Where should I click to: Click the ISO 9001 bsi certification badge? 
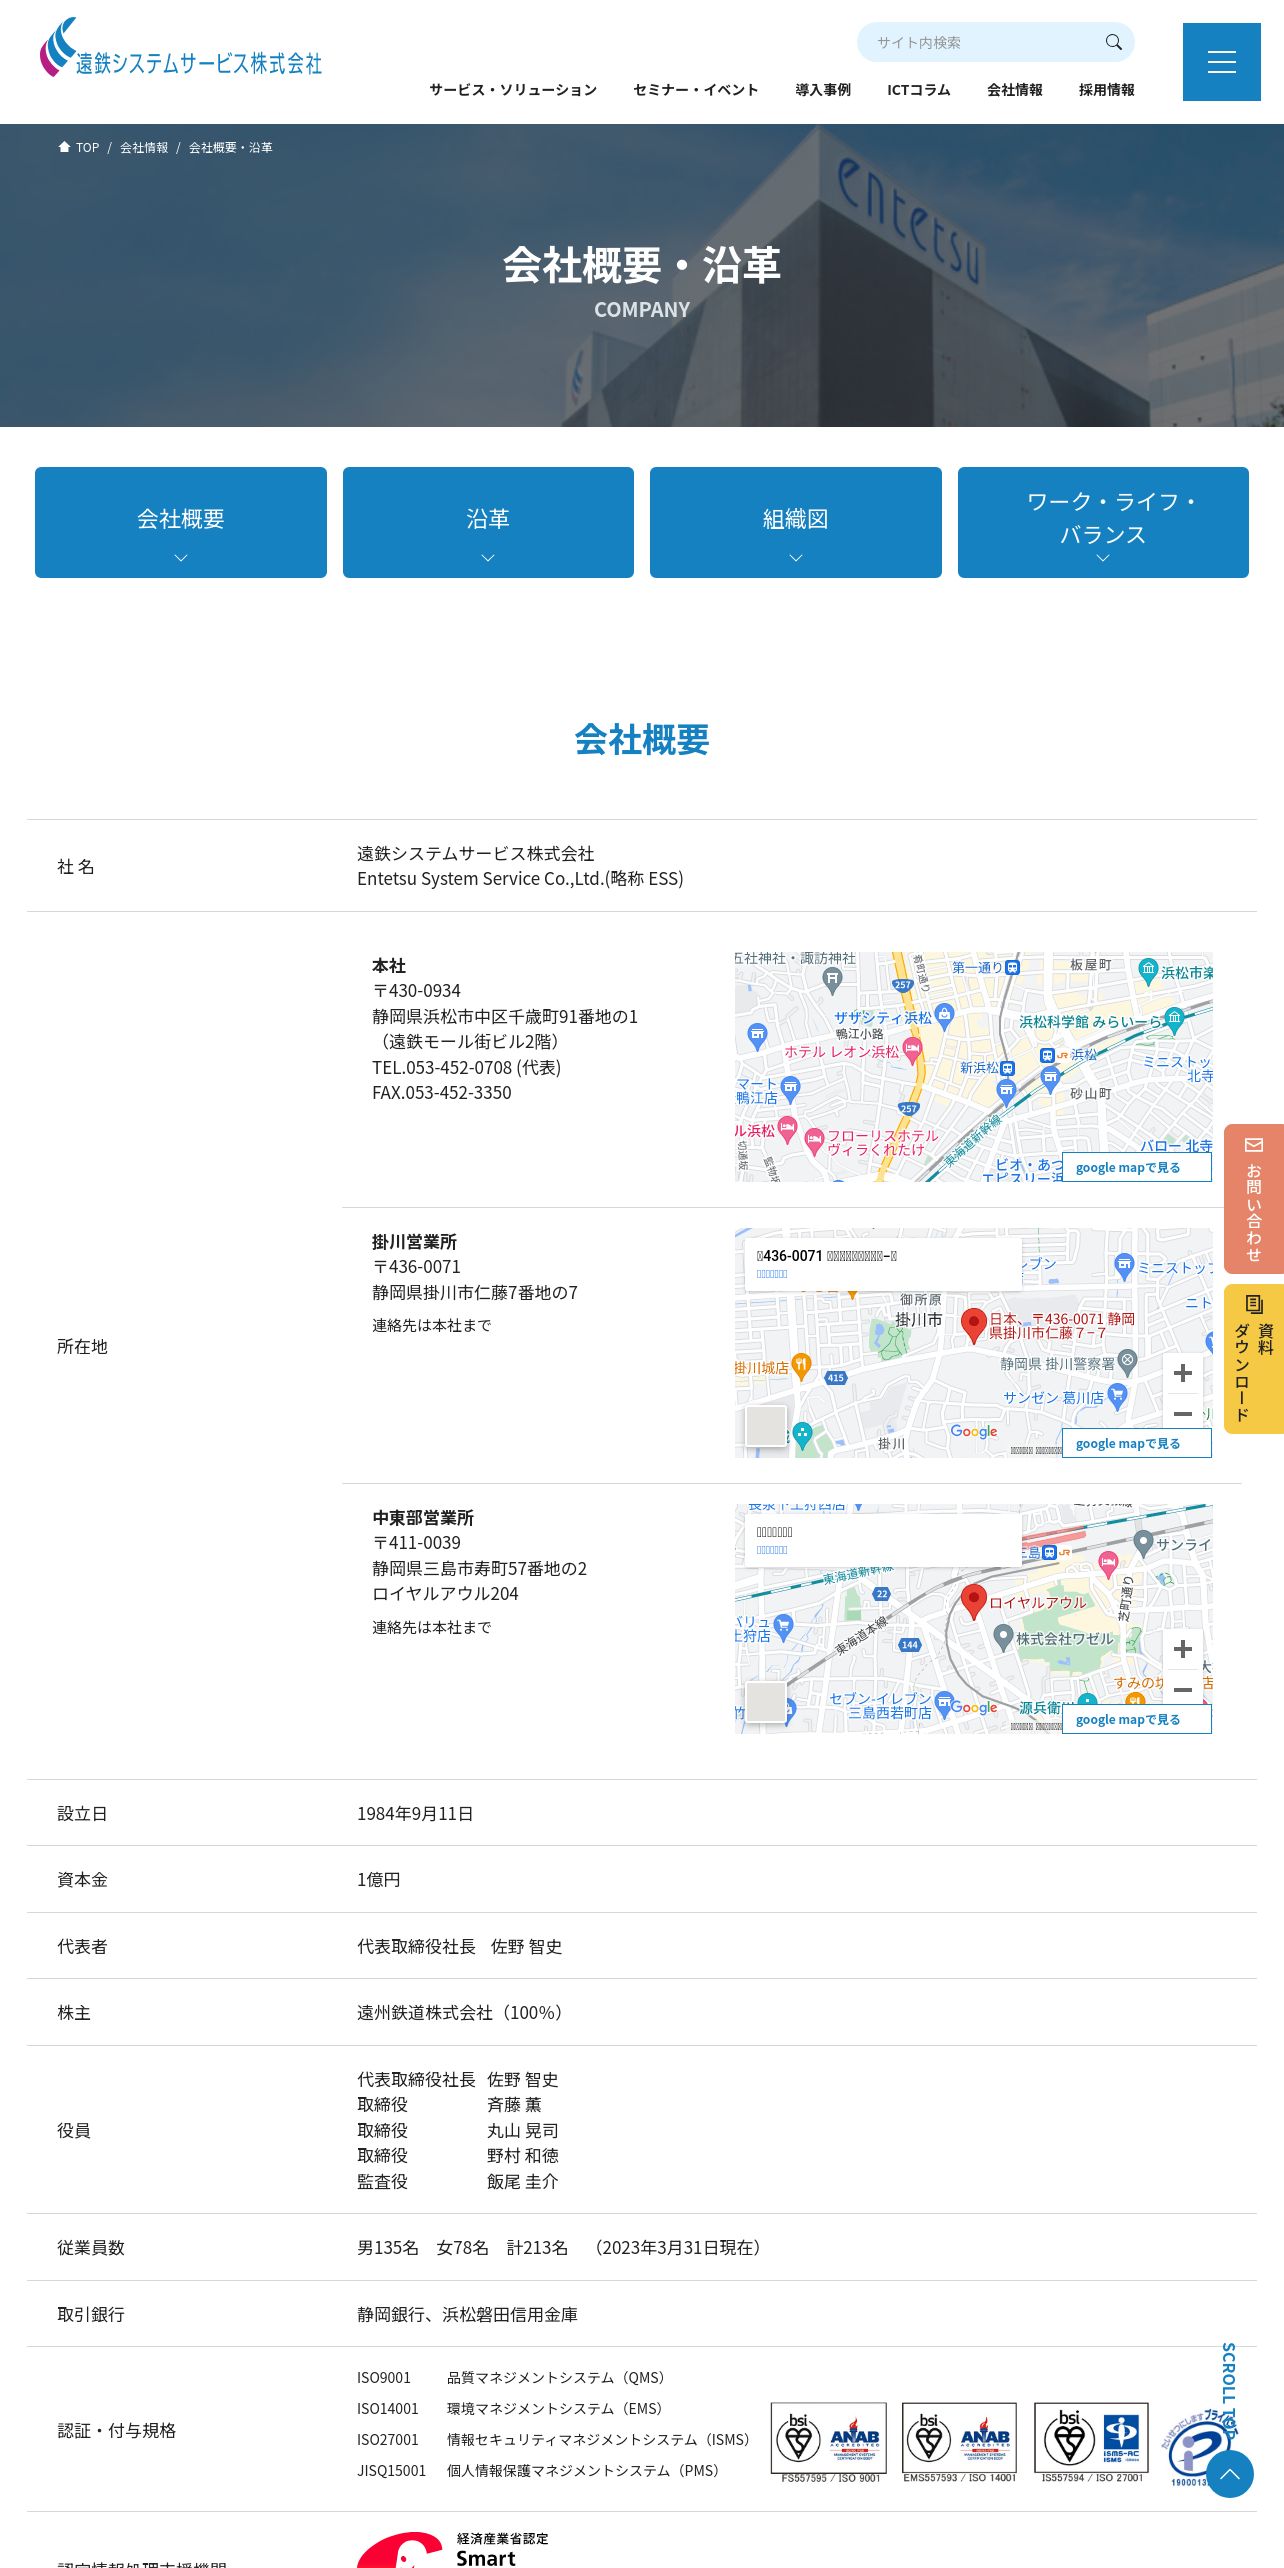829,2442
